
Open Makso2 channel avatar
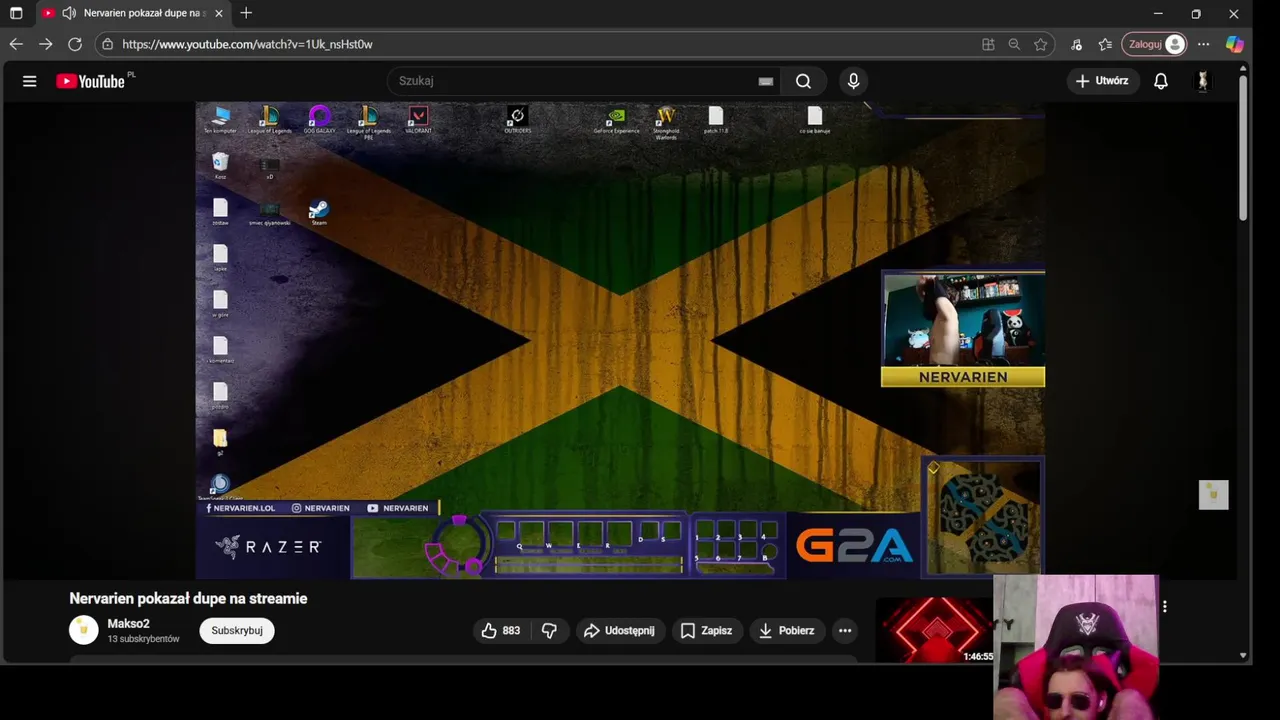click(84, 630)
